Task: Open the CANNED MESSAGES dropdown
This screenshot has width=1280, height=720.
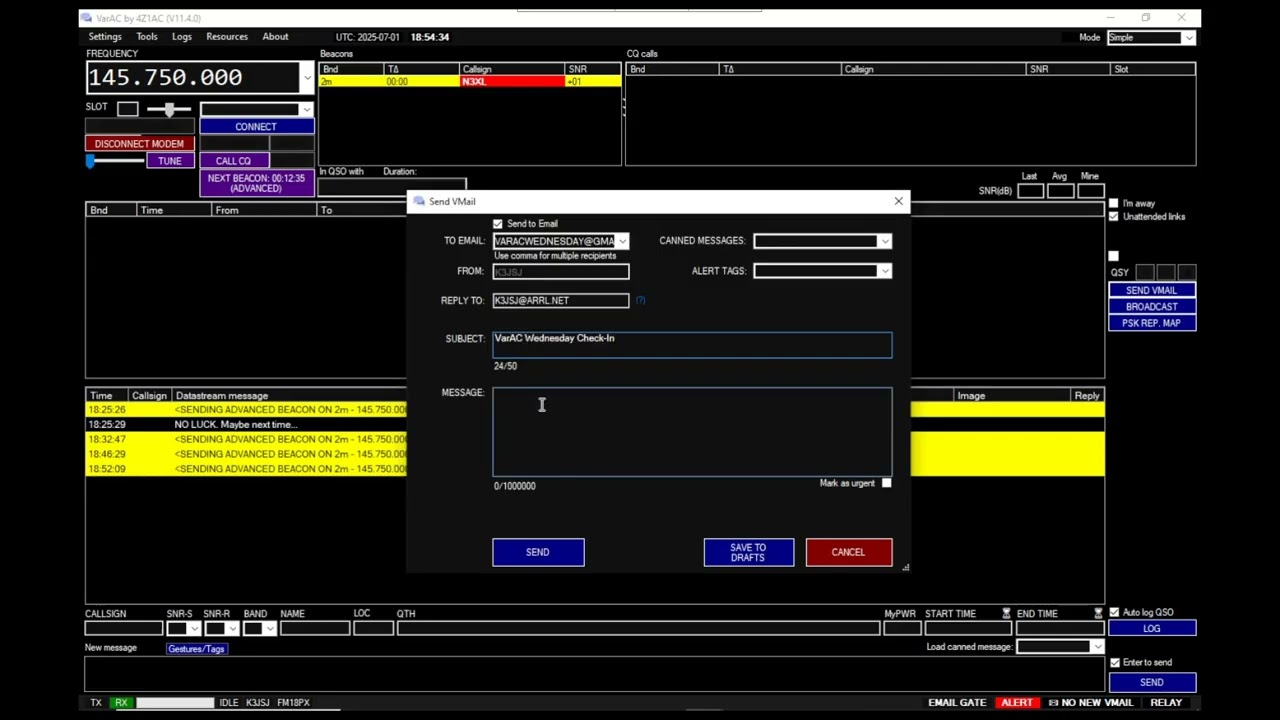Action: pyautogui.click(x=884, y=241)
